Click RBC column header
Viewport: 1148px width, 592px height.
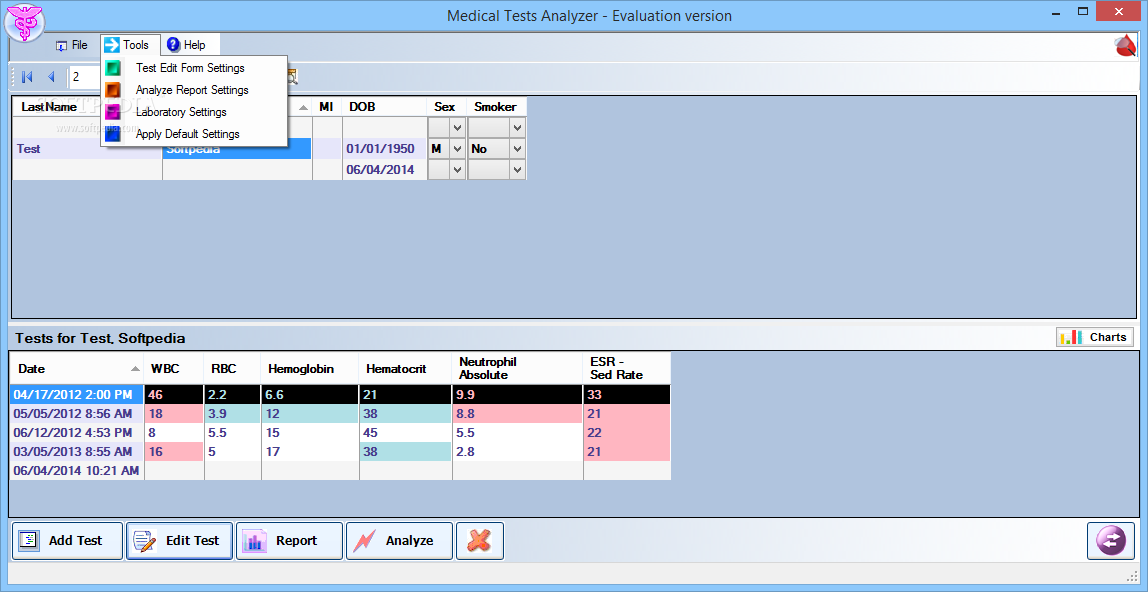pos(233,369)
